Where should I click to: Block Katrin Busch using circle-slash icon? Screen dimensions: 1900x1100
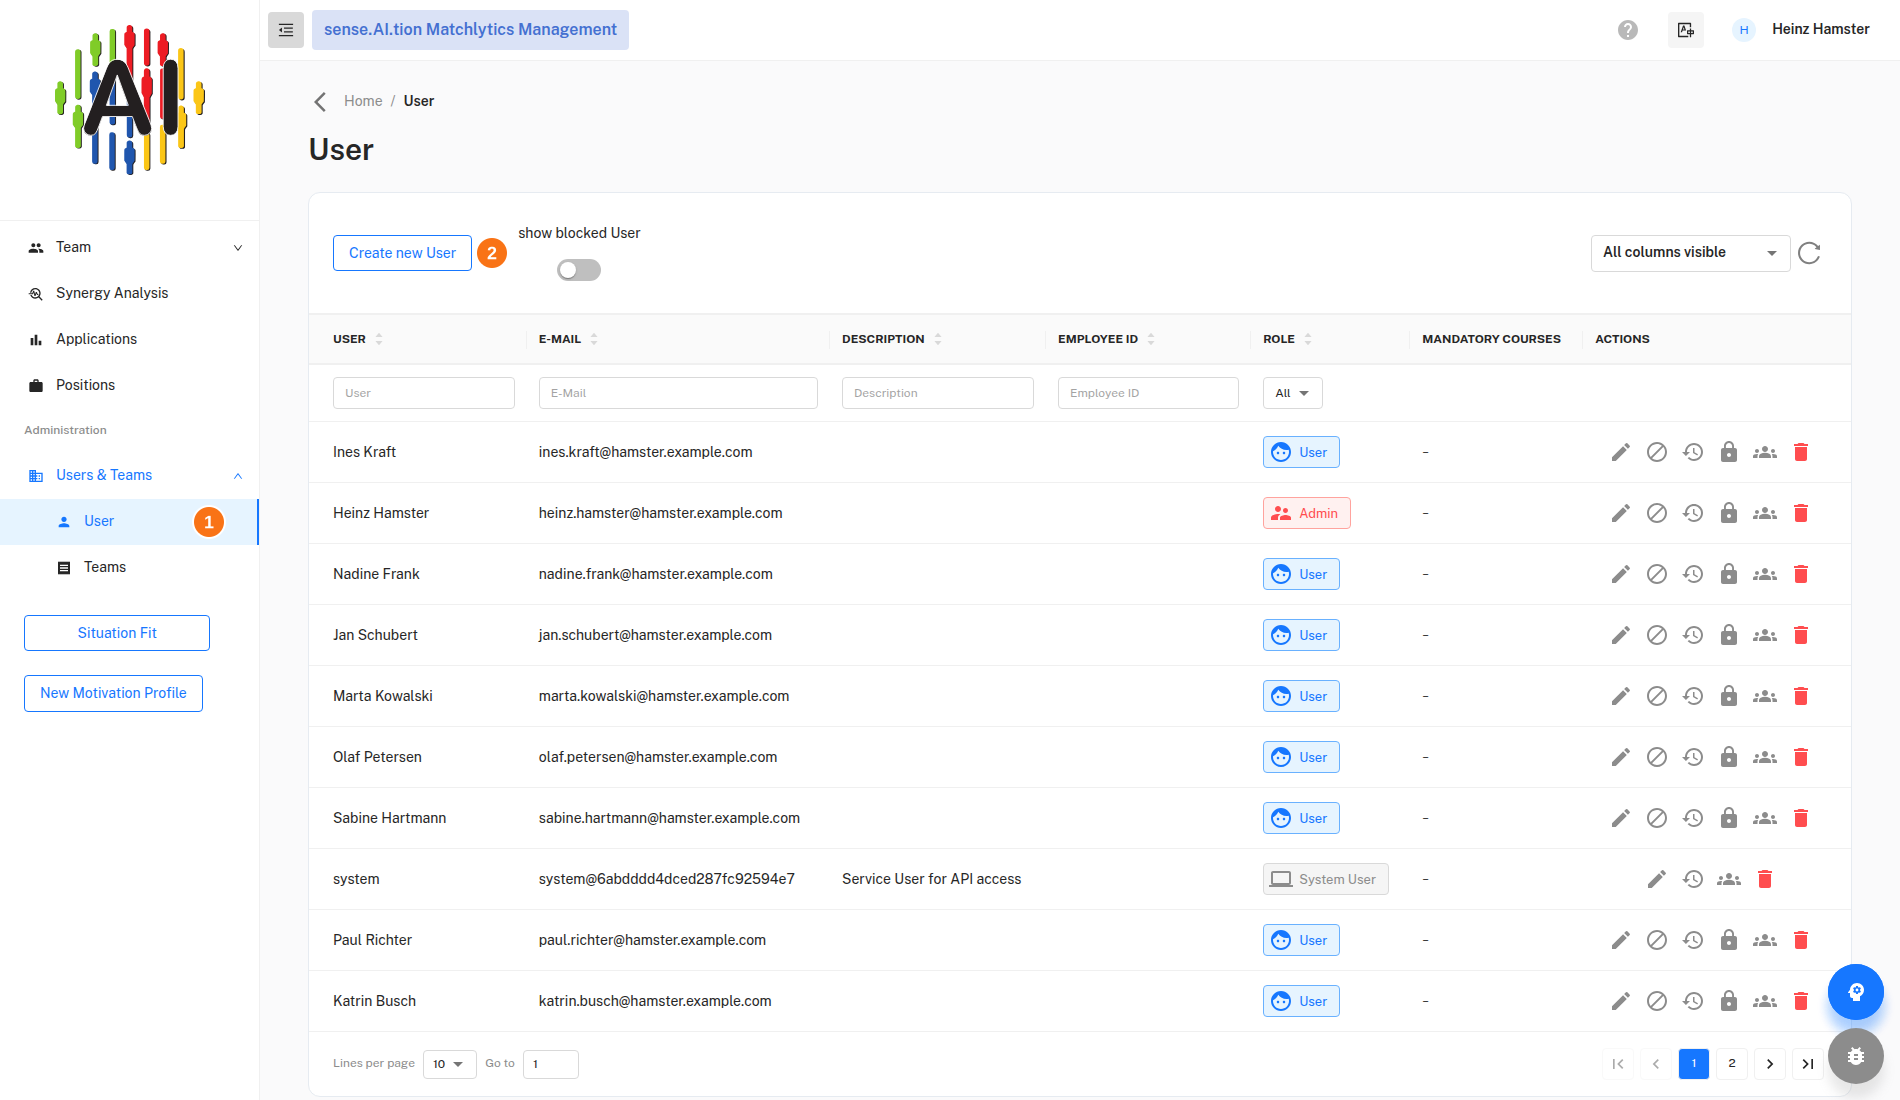point(1657,1001)
